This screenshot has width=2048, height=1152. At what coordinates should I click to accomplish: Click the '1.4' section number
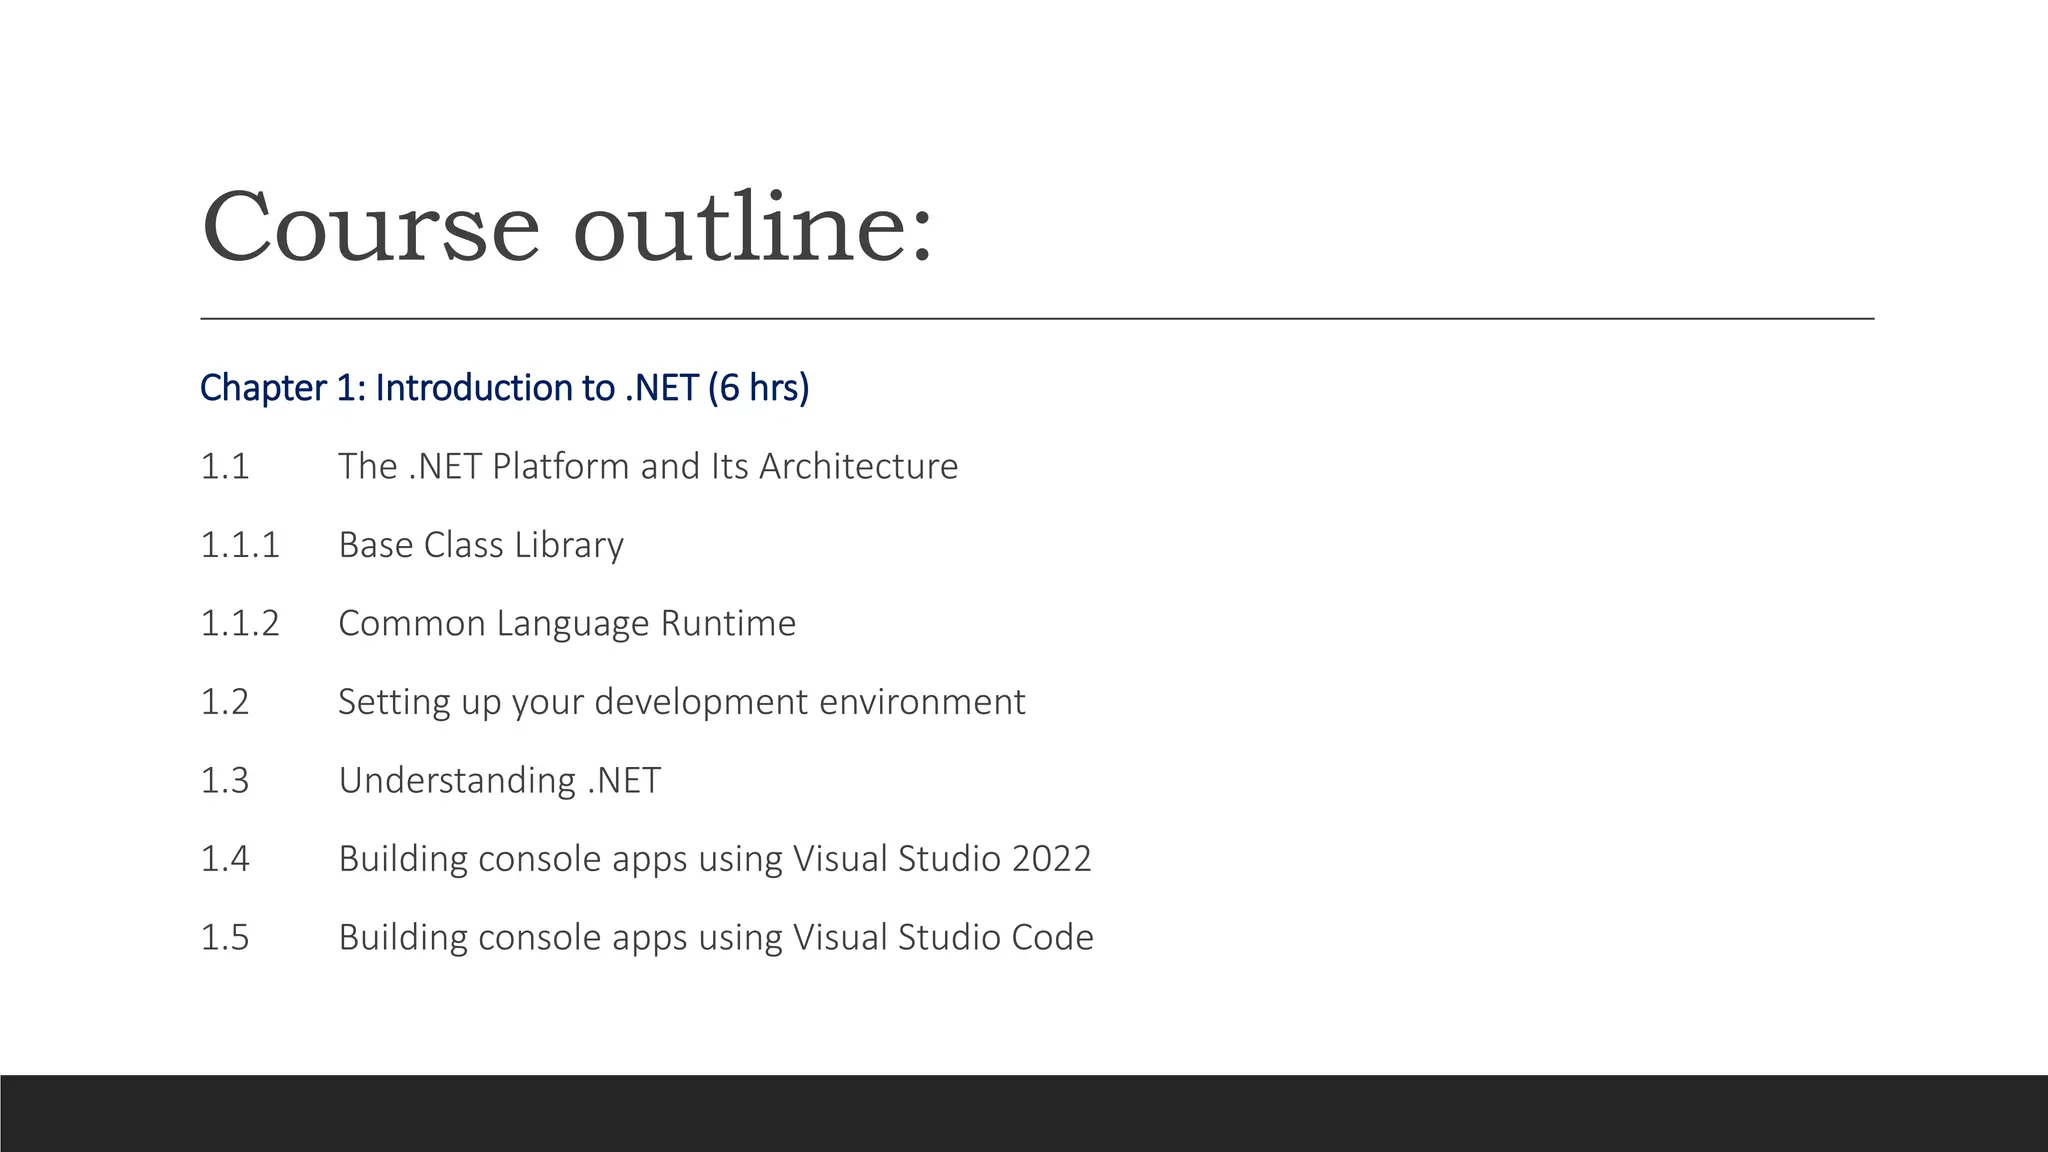pos(225,859)
